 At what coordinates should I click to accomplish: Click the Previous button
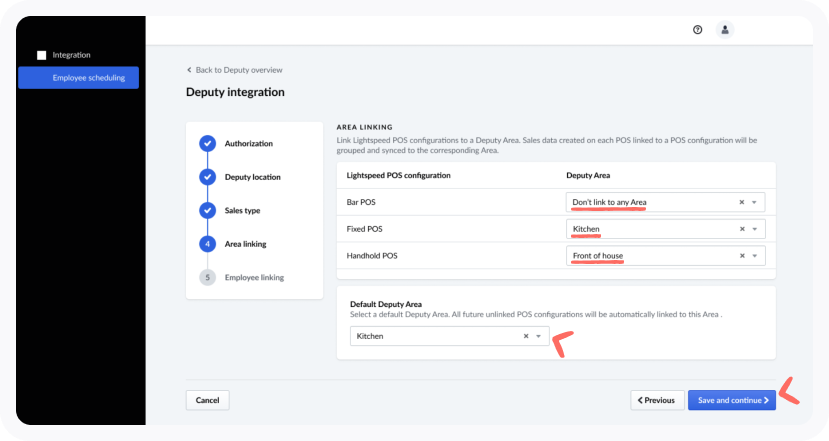(657, 400)
